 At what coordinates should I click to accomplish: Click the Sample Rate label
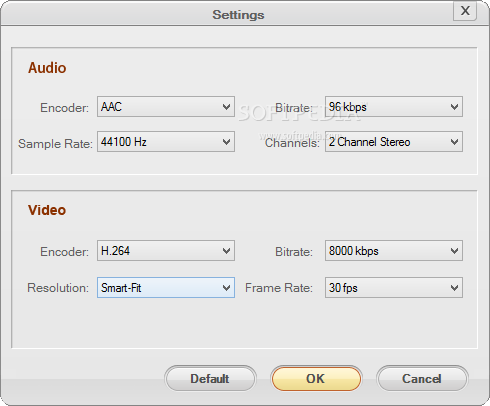click(x=55, y=144)
